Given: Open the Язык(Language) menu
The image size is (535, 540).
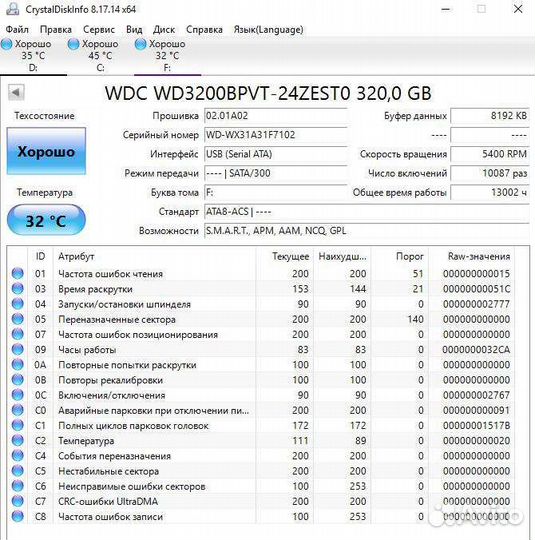Looking at the screenshot, I should click(x=268, y=30).
